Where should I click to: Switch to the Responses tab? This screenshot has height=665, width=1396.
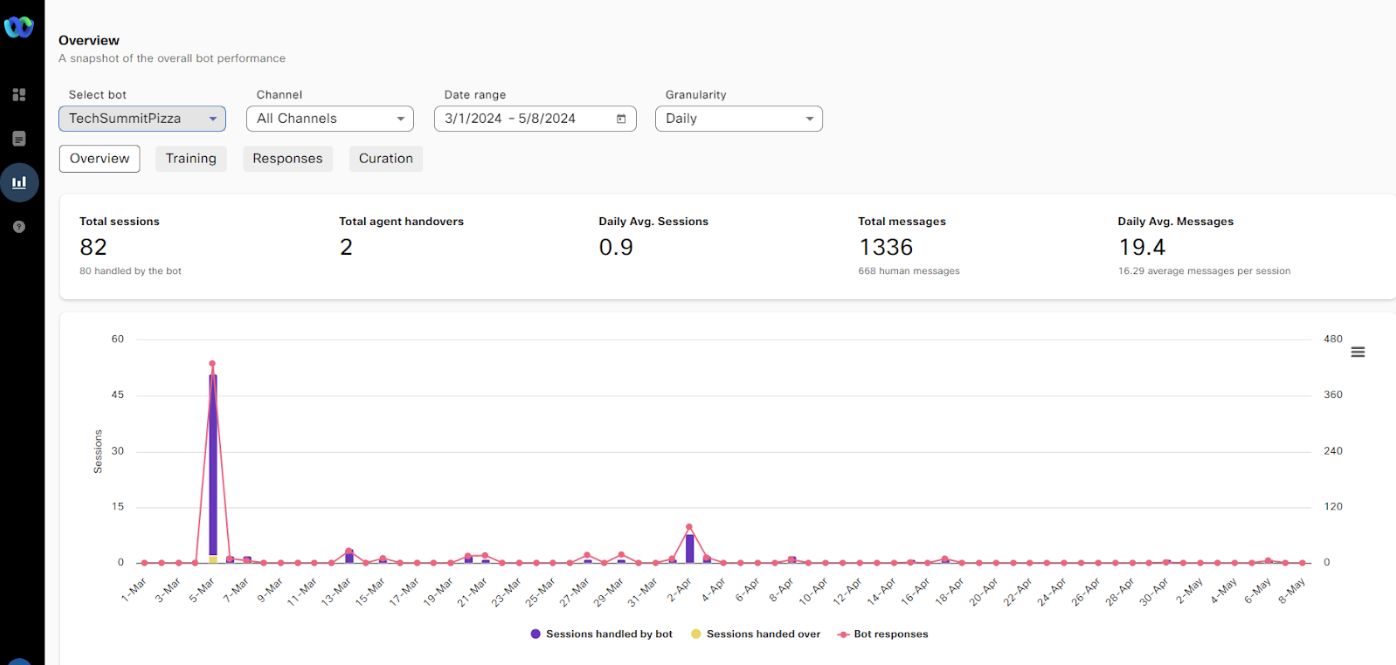click(x=287, y=159)
